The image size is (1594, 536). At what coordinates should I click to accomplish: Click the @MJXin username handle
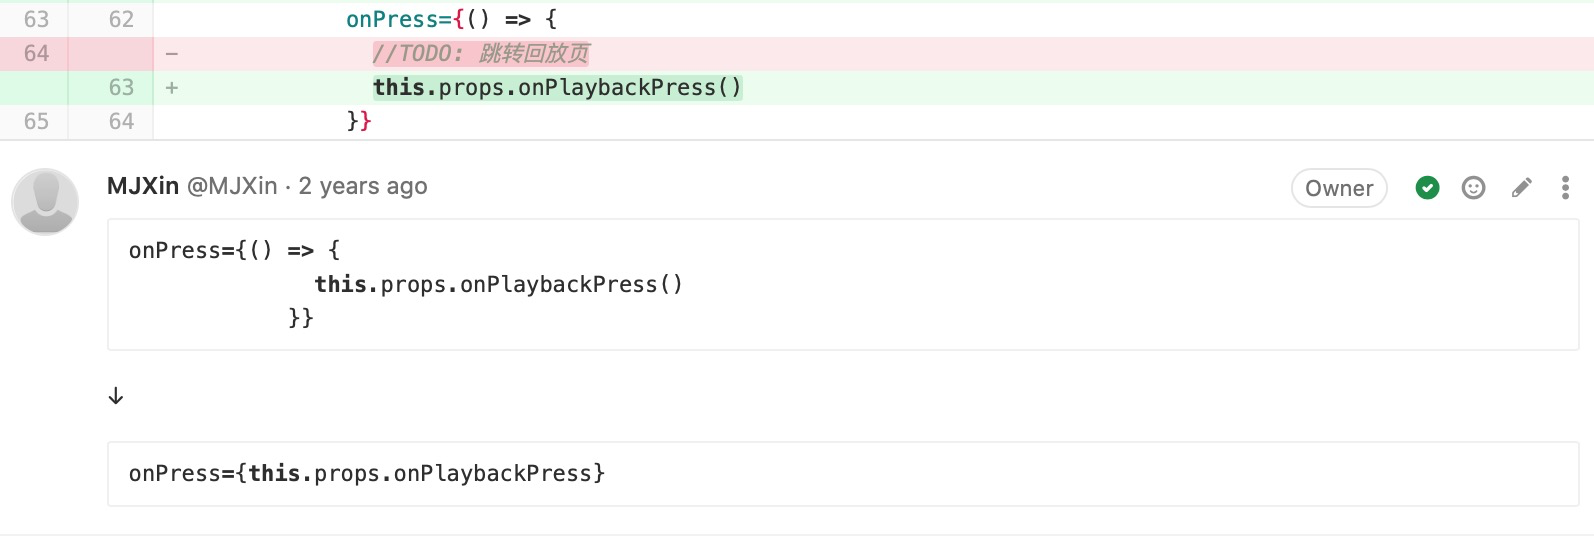pyautogui.click(x=232, y=186)
